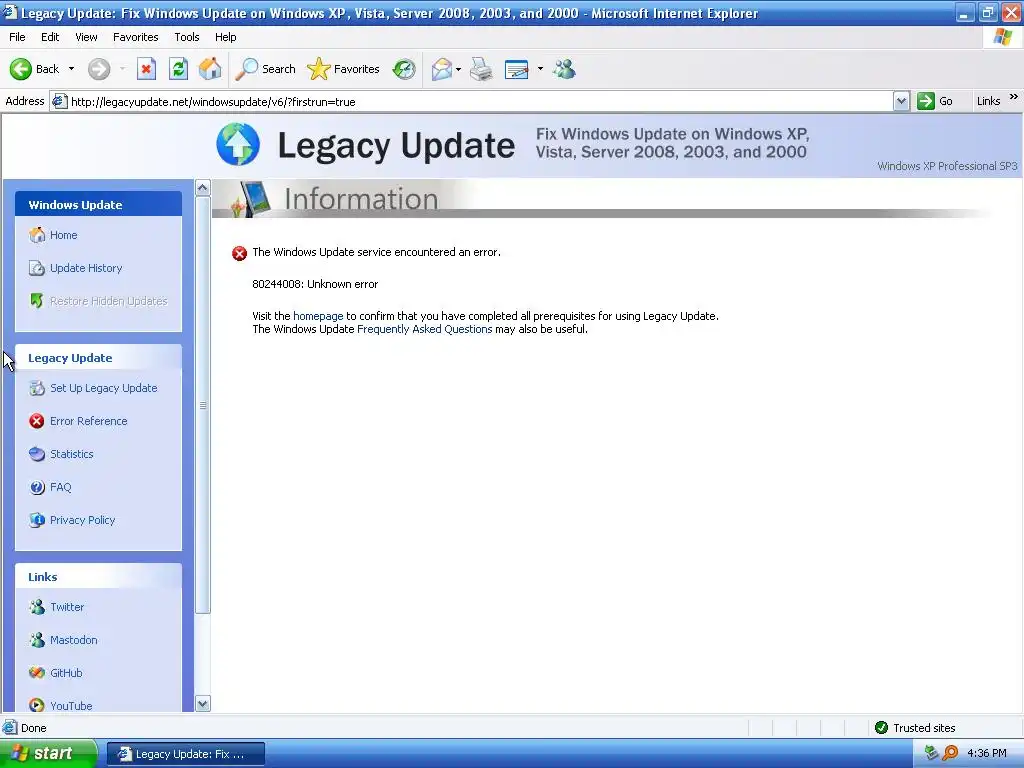
Task: Click the Twitter people icon
Action: [37, 607]
